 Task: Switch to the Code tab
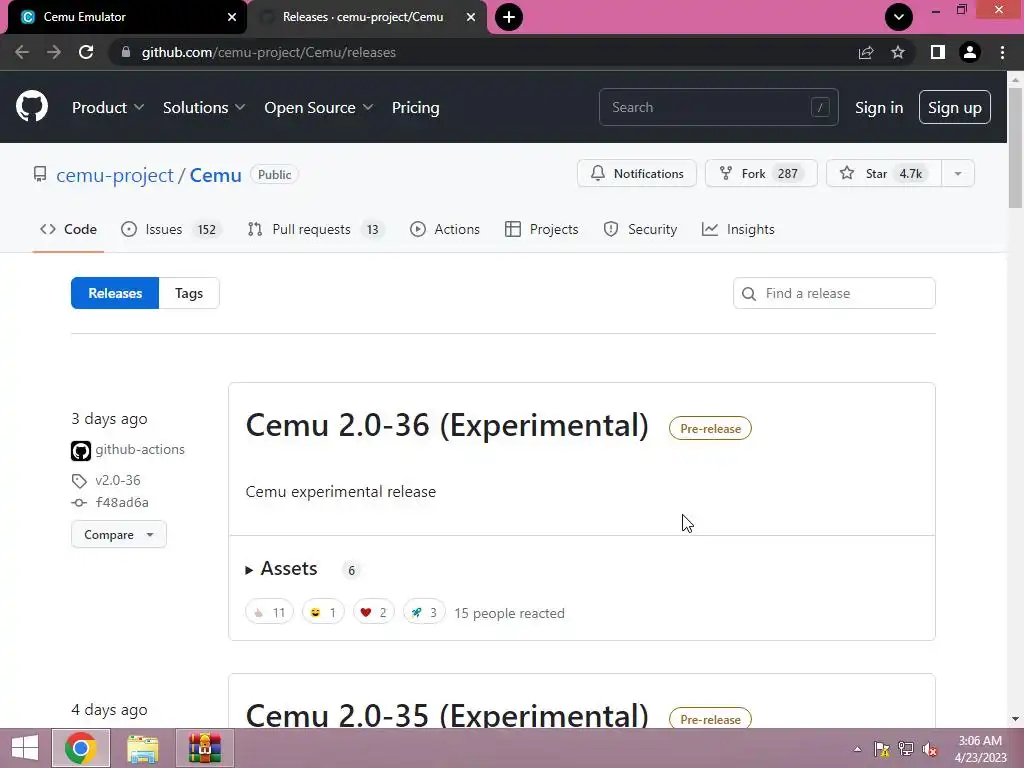(x=69, y=229)
